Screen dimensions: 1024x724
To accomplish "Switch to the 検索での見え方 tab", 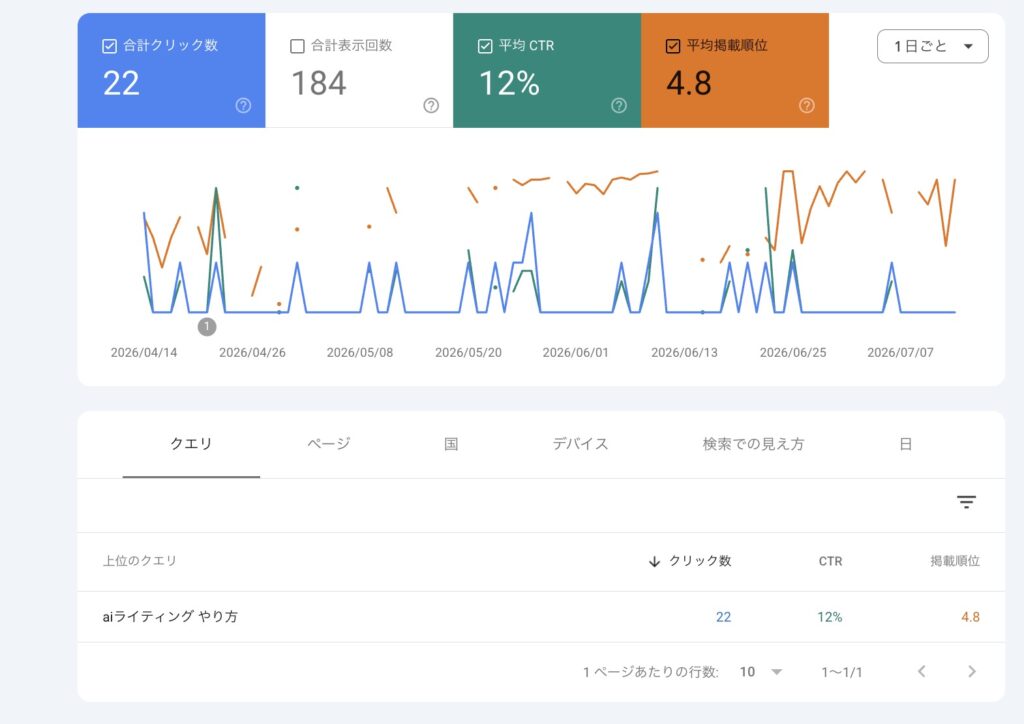I will tap(753, 444).
